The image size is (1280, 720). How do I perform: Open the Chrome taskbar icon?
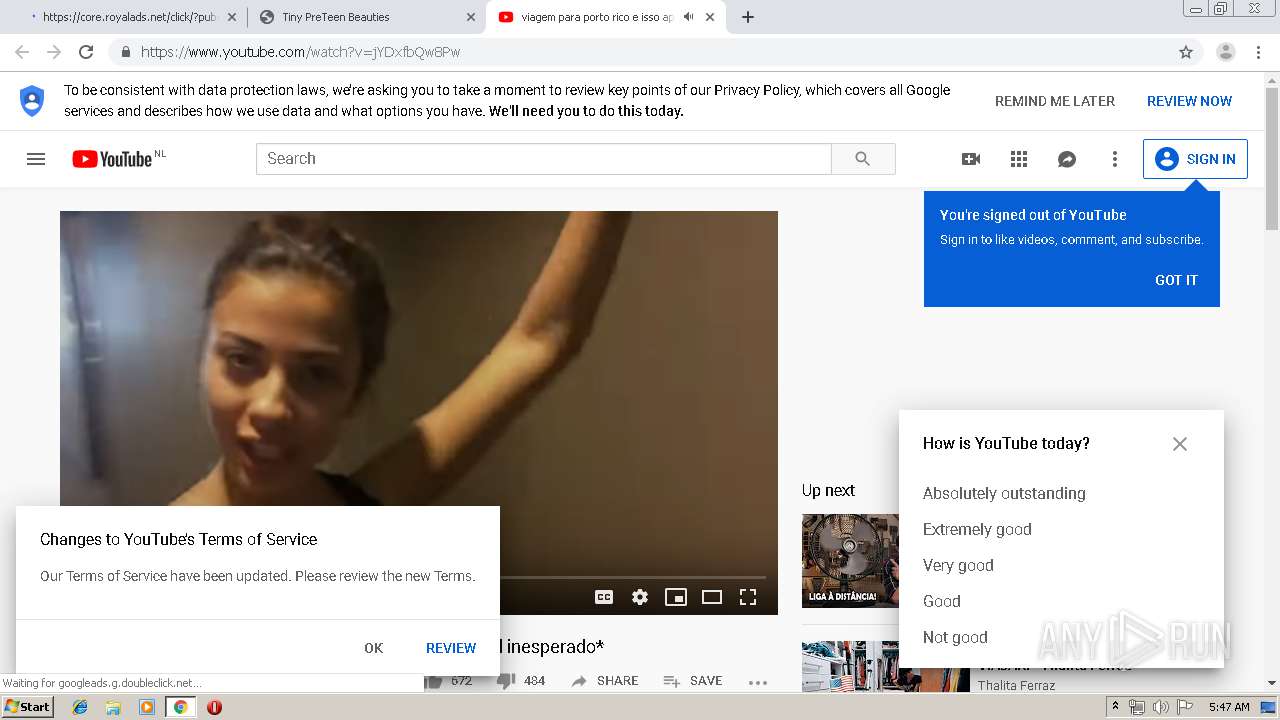pyautogui.click(x=181, y=707)
